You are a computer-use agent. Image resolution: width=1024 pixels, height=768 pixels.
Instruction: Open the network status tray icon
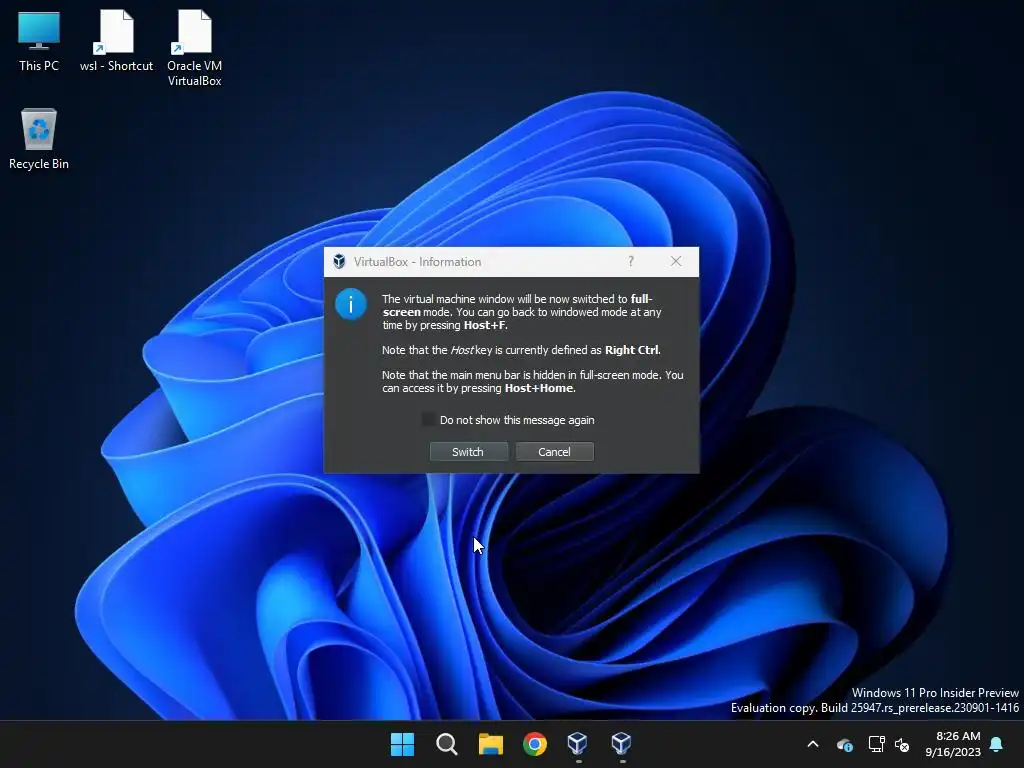(876, 744)
